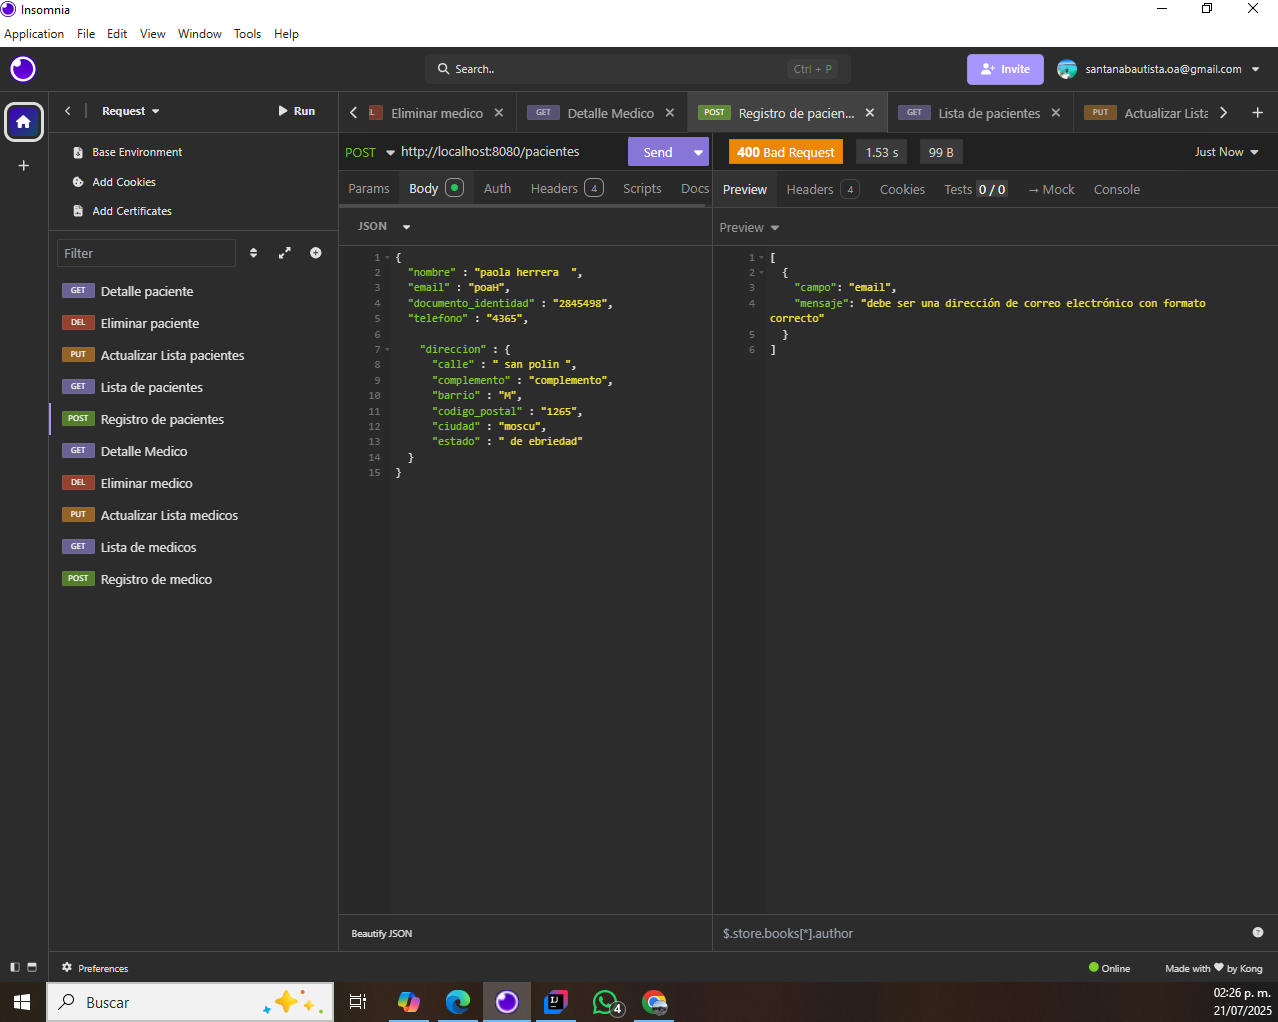Edit the localhost:8080/pacientes URL field
This screenshot has width=1278, height=1022.
pos(510,152)
